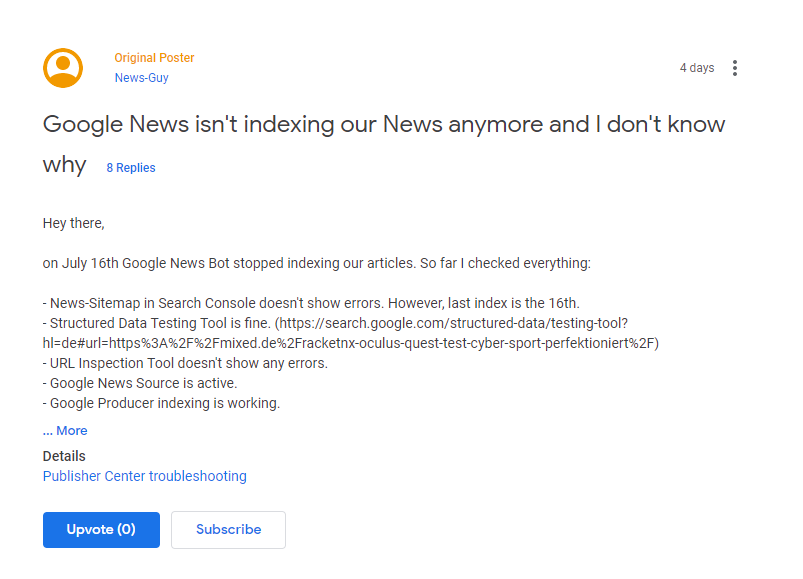Show the 8 Replies for this thread
Viewport: 803px width, 579px height.
point(130,167)
